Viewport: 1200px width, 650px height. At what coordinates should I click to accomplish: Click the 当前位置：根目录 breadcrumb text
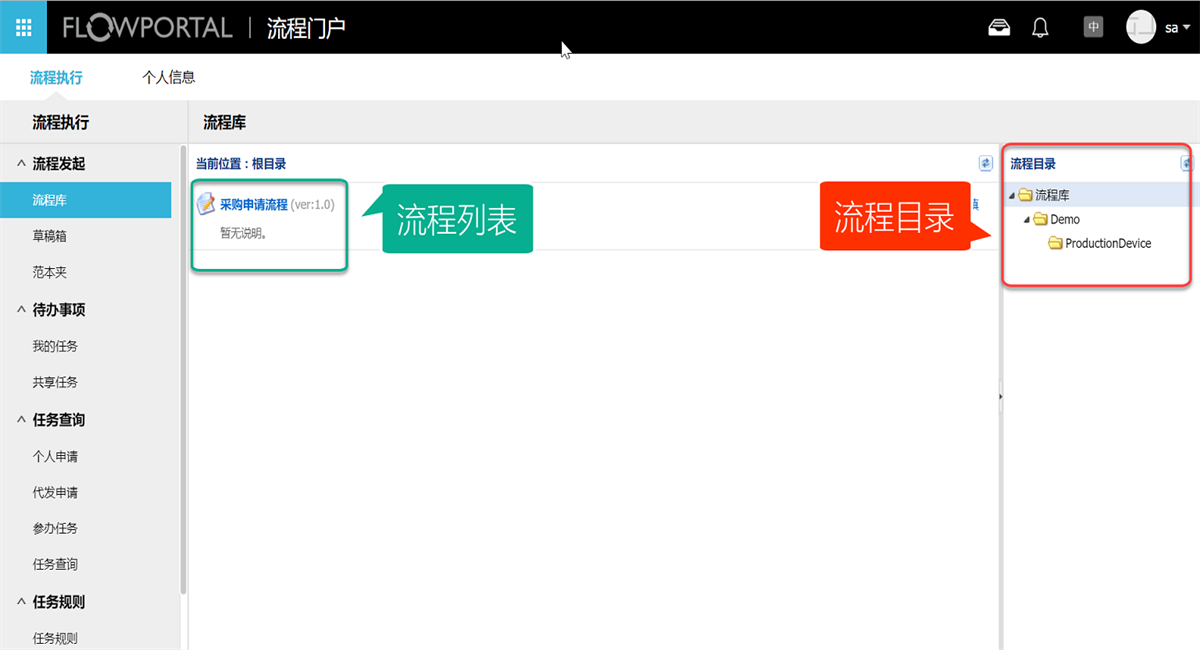pos(241,163)
